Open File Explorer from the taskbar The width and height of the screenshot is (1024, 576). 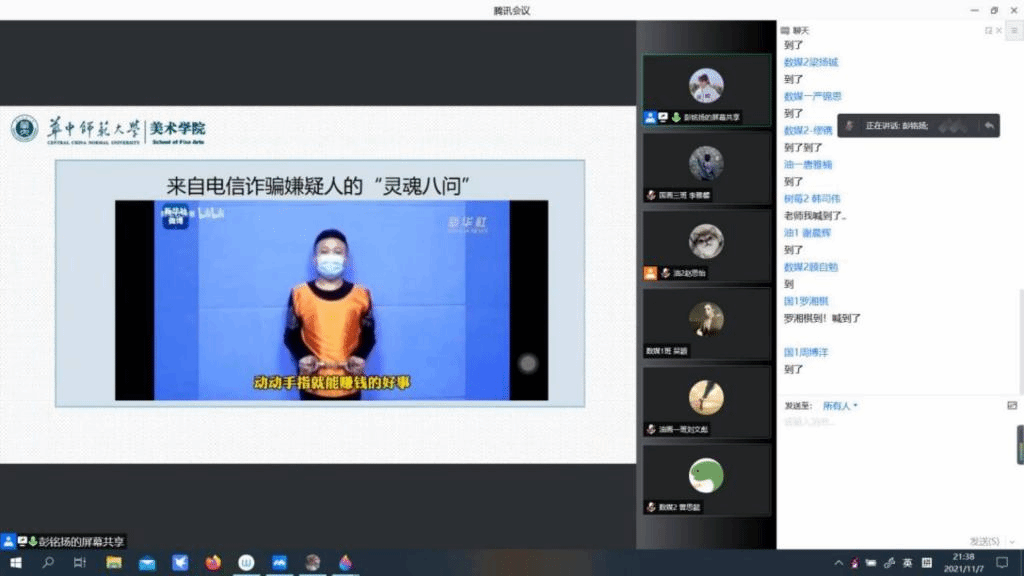point(114,563)
